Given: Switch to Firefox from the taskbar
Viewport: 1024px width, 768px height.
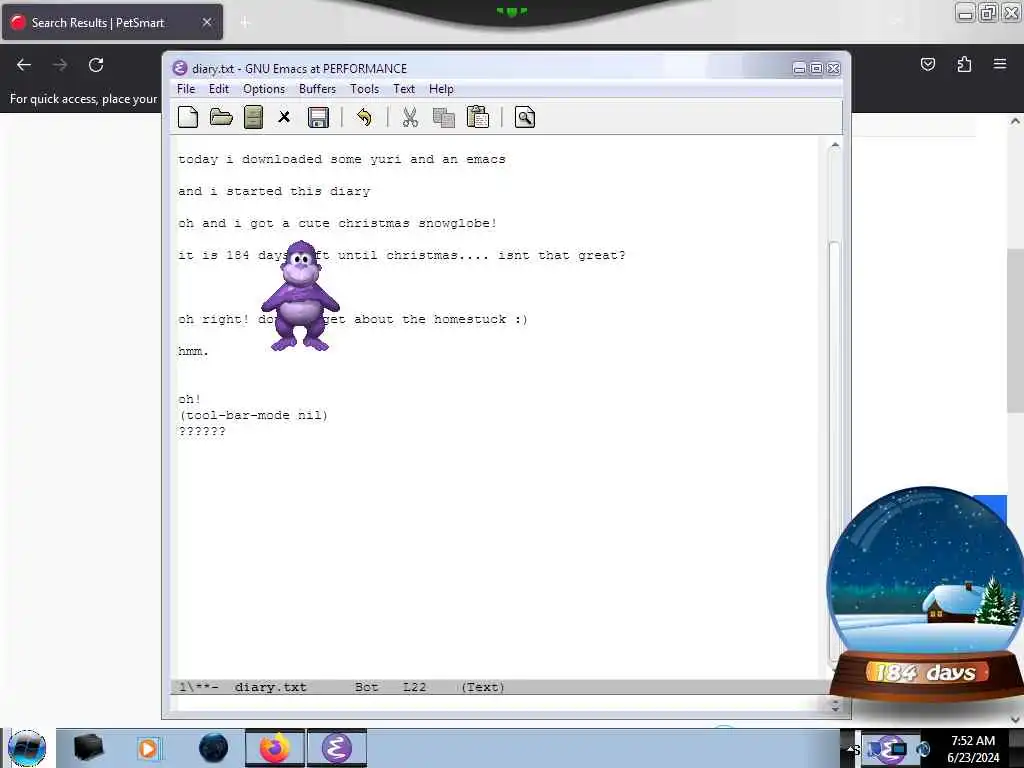Looking at the screenshot, I should click(275, 748).
